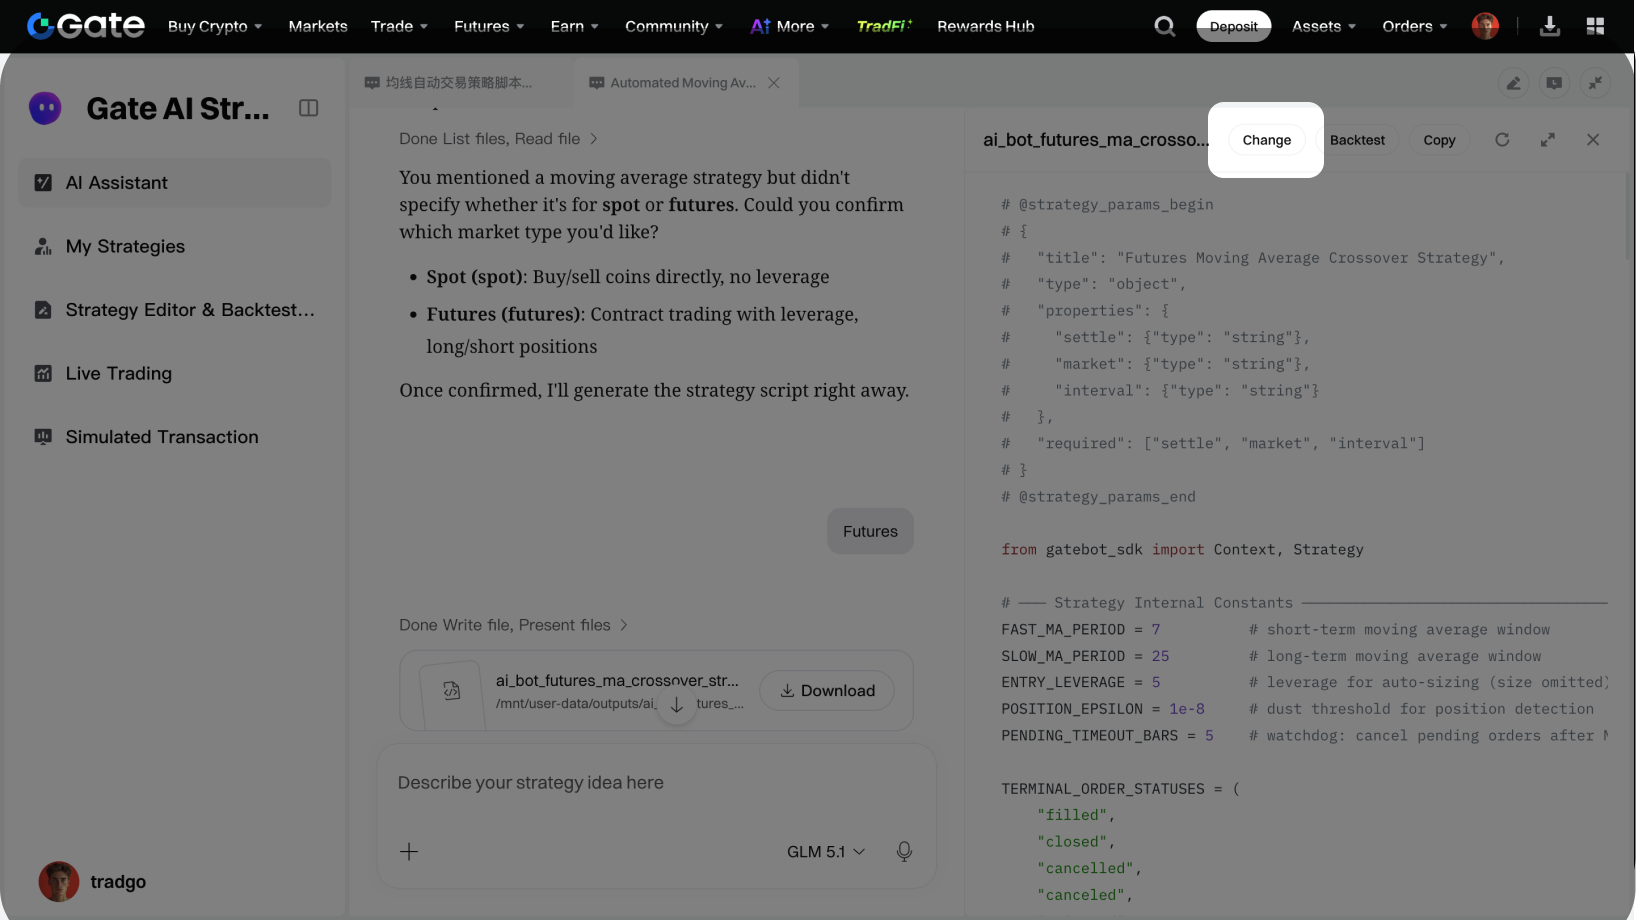Open Live Trading in sidebar
Image resolution: width=1636 pixels, height=920 pixels.
point(175,373)
